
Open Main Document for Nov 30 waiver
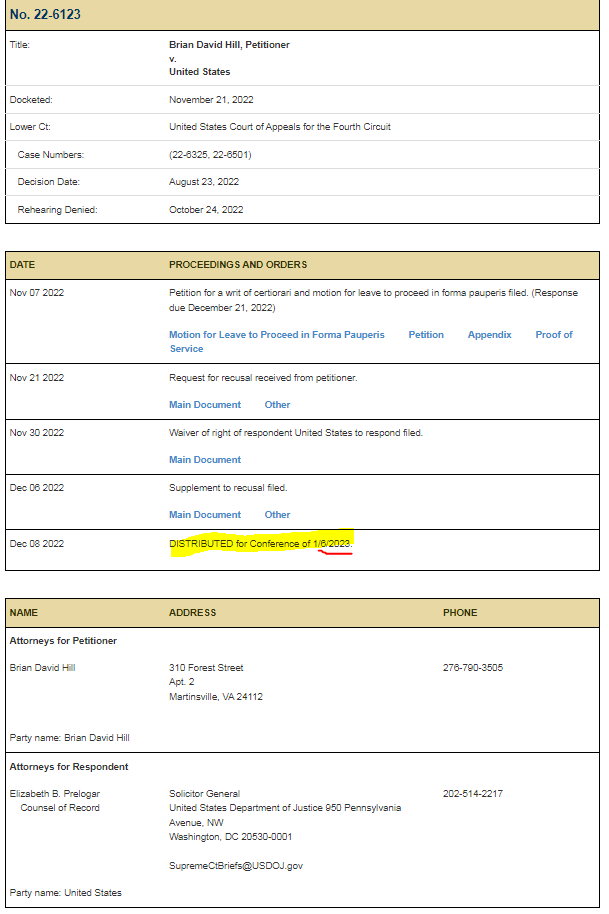(x=205, y=459)
